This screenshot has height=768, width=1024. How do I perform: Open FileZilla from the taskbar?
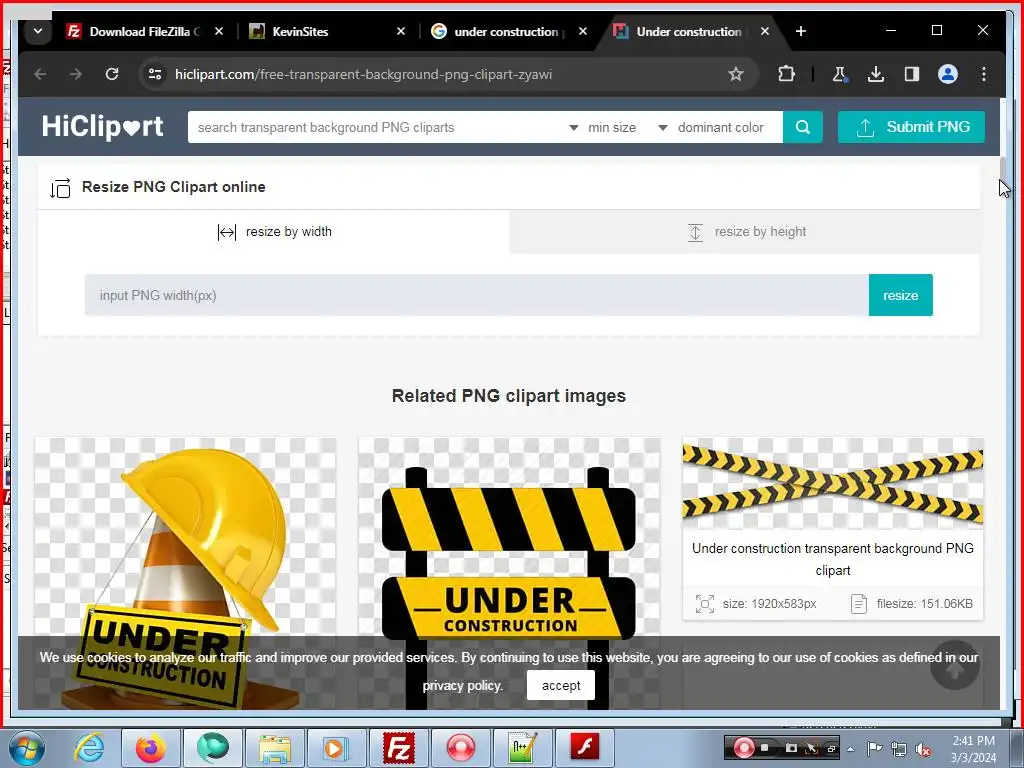[398, 747]
